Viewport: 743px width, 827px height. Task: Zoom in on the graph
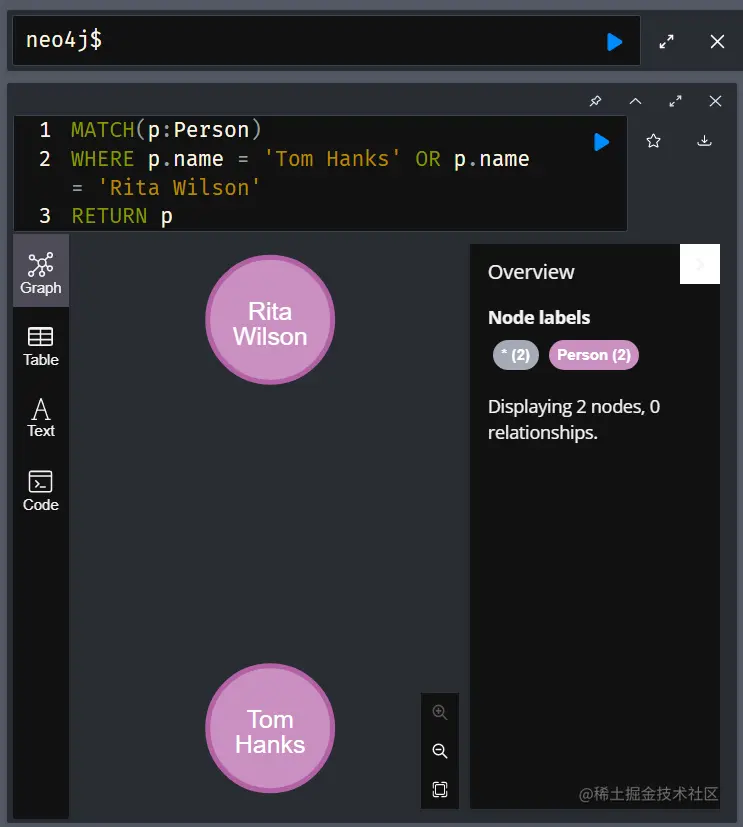(x=440, y=712)
